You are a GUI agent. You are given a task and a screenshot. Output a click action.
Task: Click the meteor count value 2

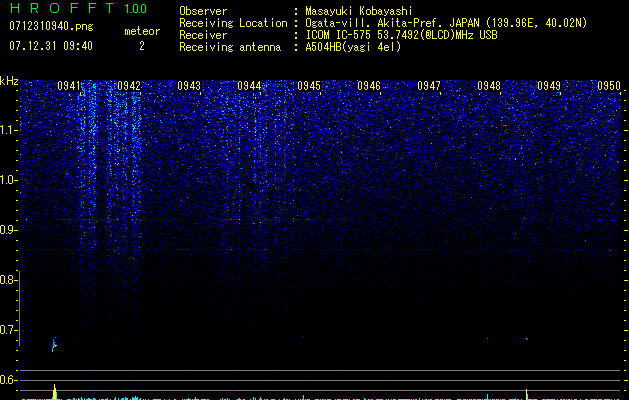pyautogui.click(x=142, y=46)
